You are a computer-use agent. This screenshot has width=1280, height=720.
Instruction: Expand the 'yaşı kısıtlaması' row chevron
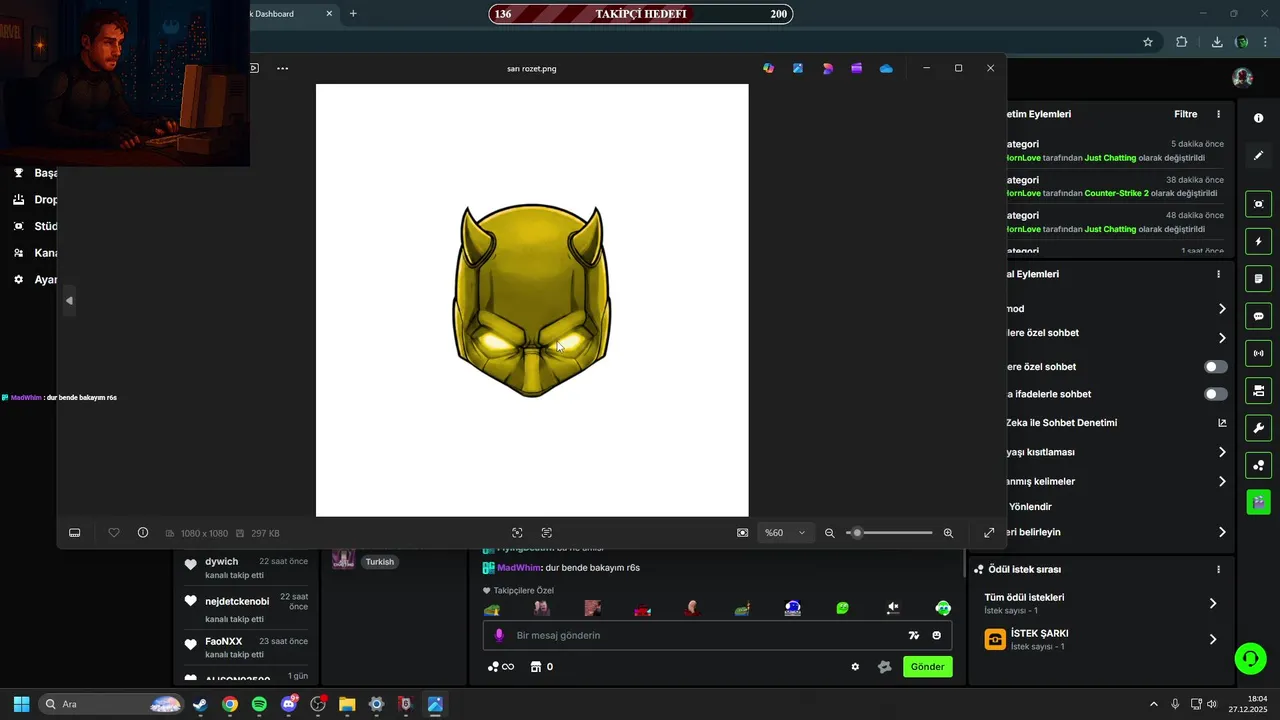pos(1221,452)
